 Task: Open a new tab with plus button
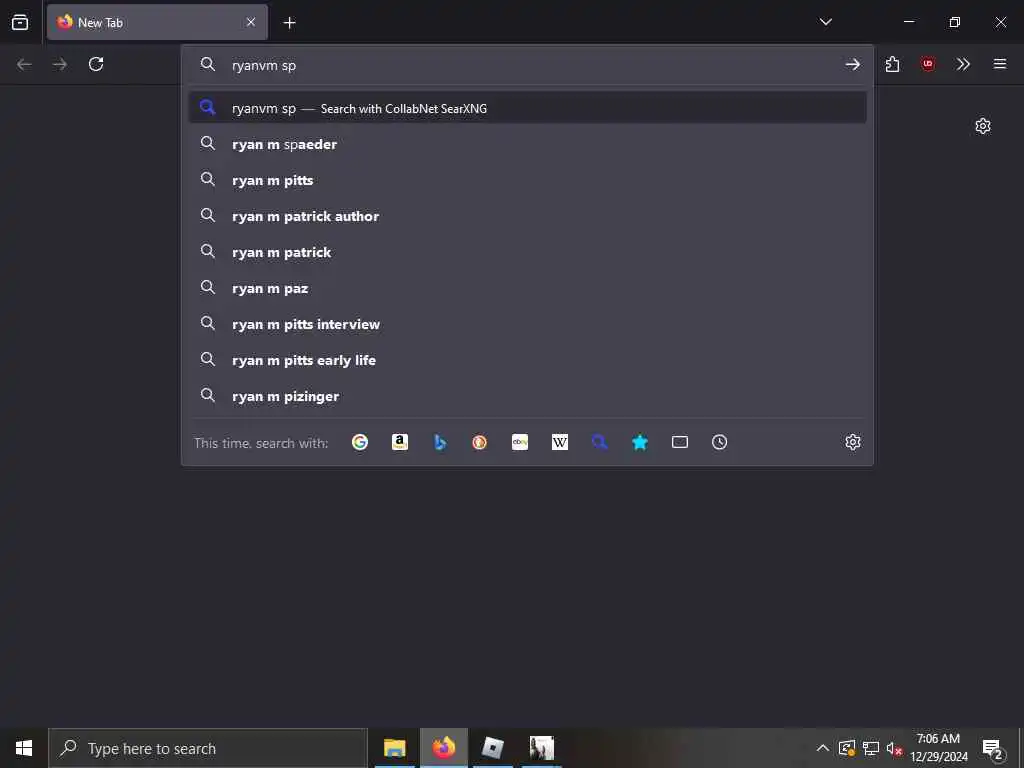point(289,23)
